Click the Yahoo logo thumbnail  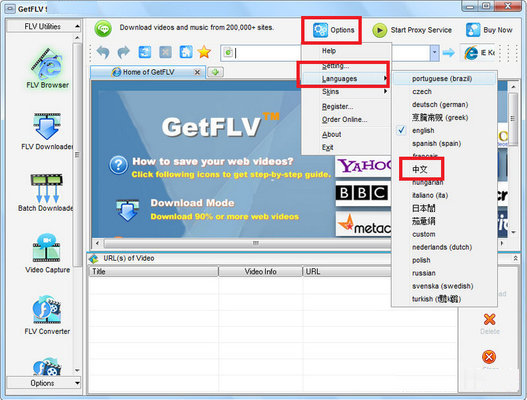tap(364, 166)
